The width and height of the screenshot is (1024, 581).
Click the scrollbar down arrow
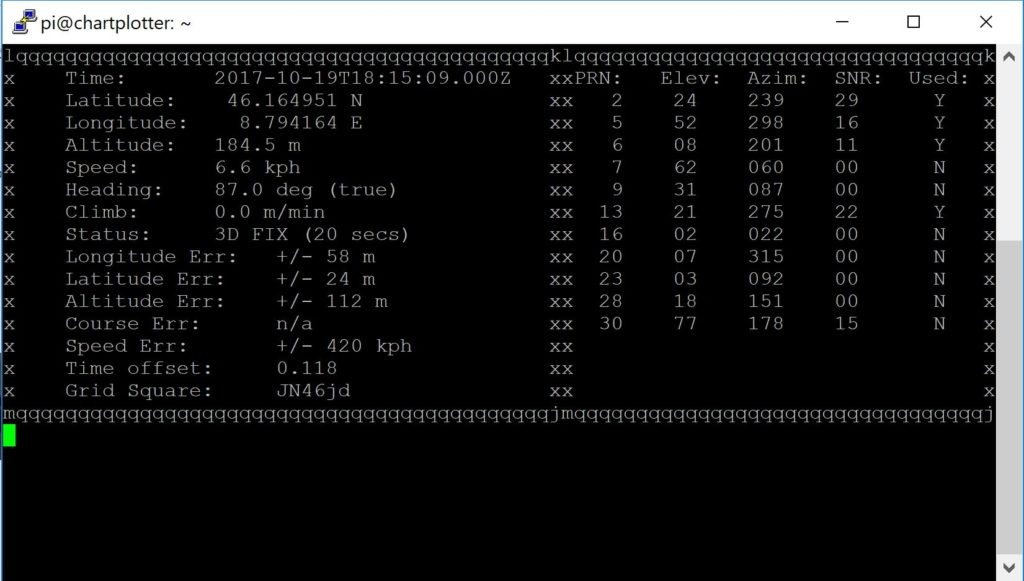click(1009, 567)
